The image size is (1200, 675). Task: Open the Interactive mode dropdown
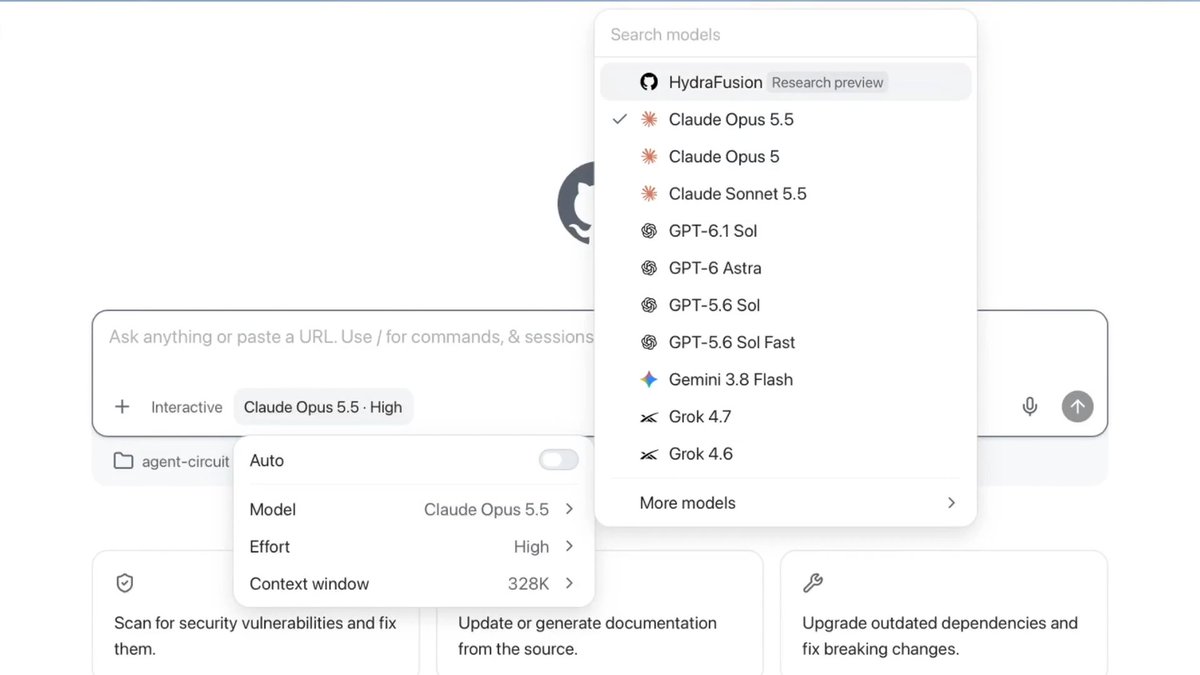[x=187, y=407]
